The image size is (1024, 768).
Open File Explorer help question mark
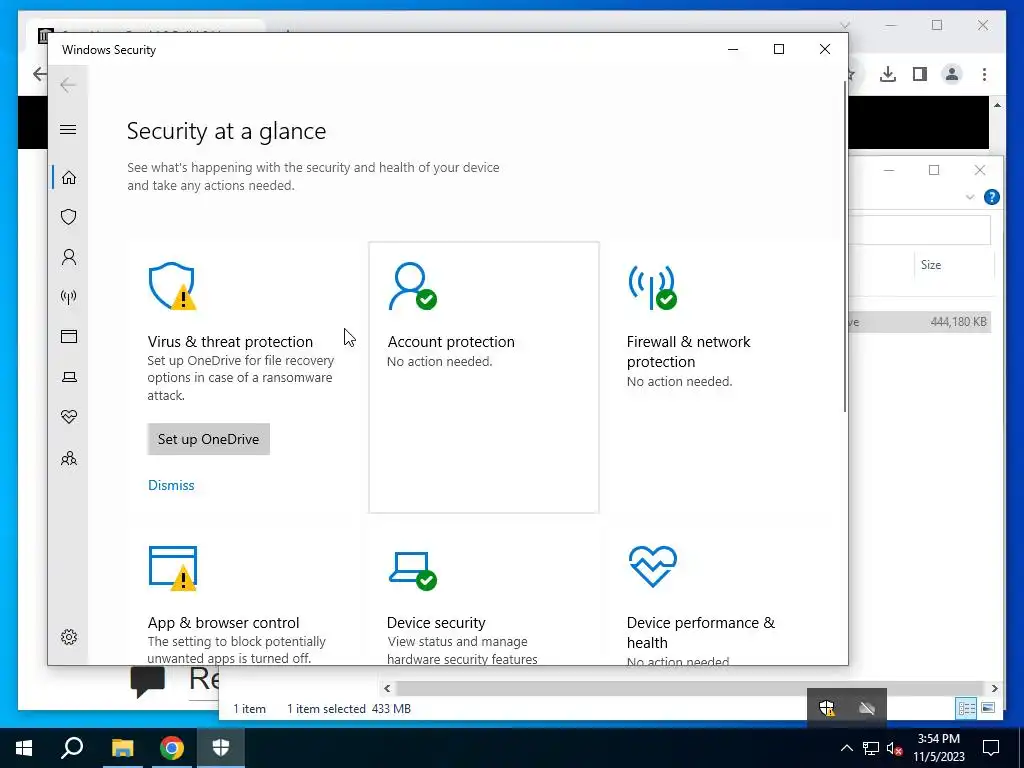pos(991,197)
